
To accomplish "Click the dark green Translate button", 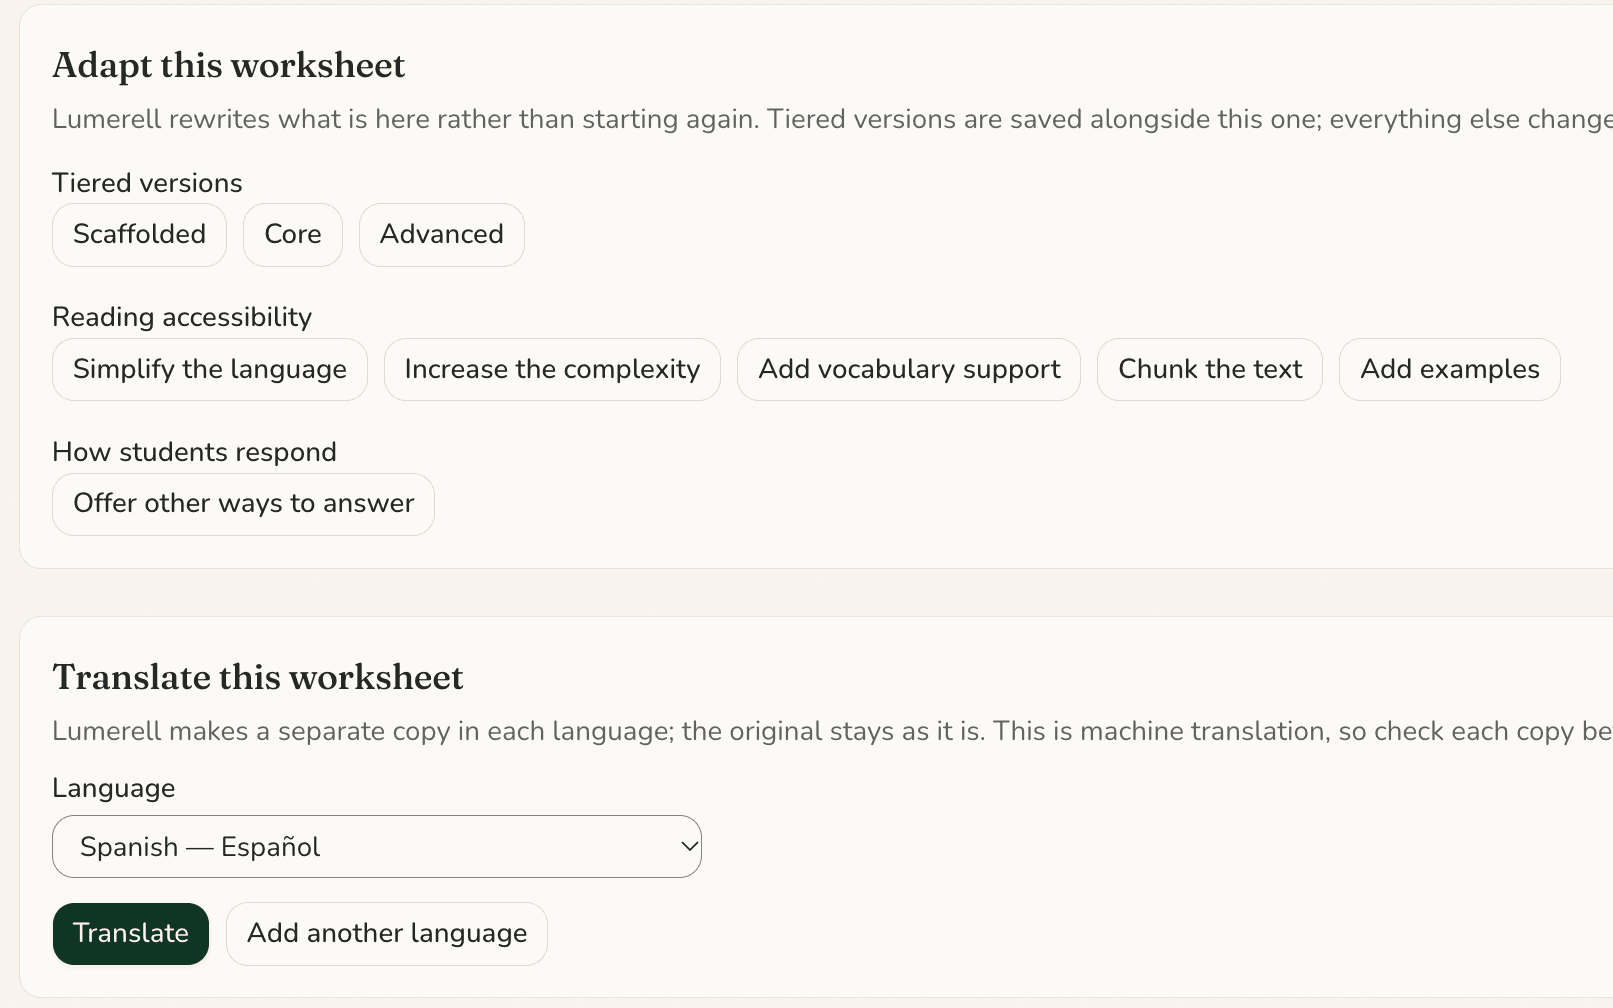I will (131, 934).
